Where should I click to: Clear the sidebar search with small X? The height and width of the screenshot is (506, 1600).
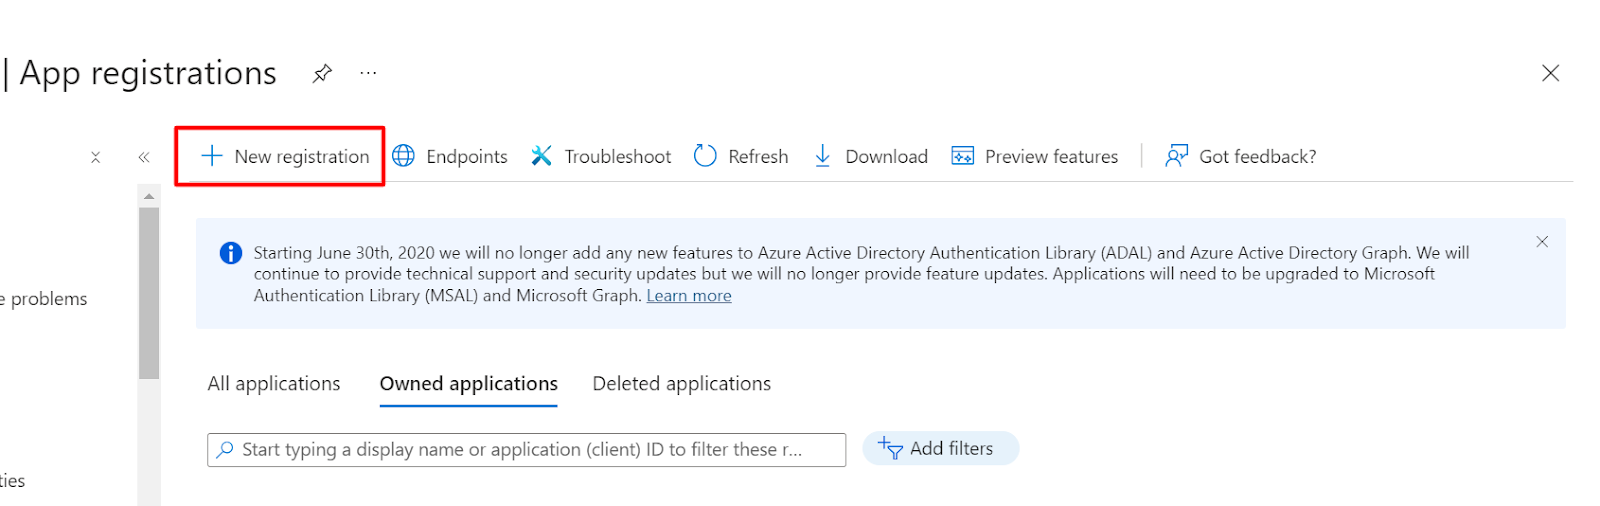[96, 157]
